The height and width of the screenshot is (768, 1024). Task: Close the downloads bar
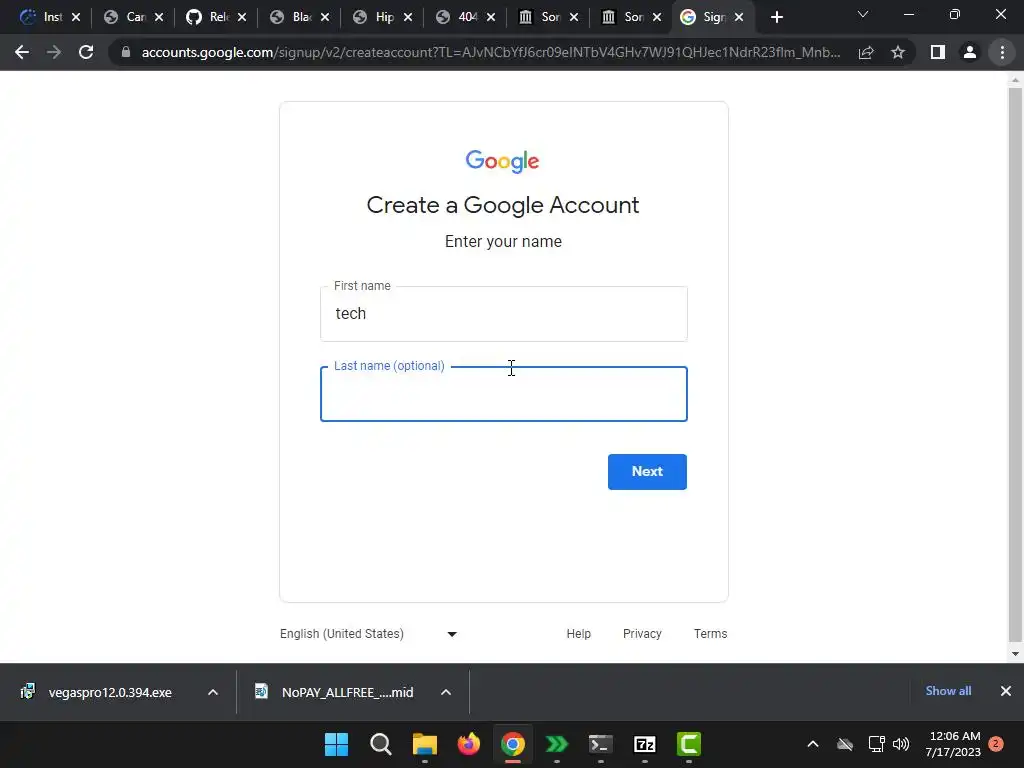(1006, 691)
